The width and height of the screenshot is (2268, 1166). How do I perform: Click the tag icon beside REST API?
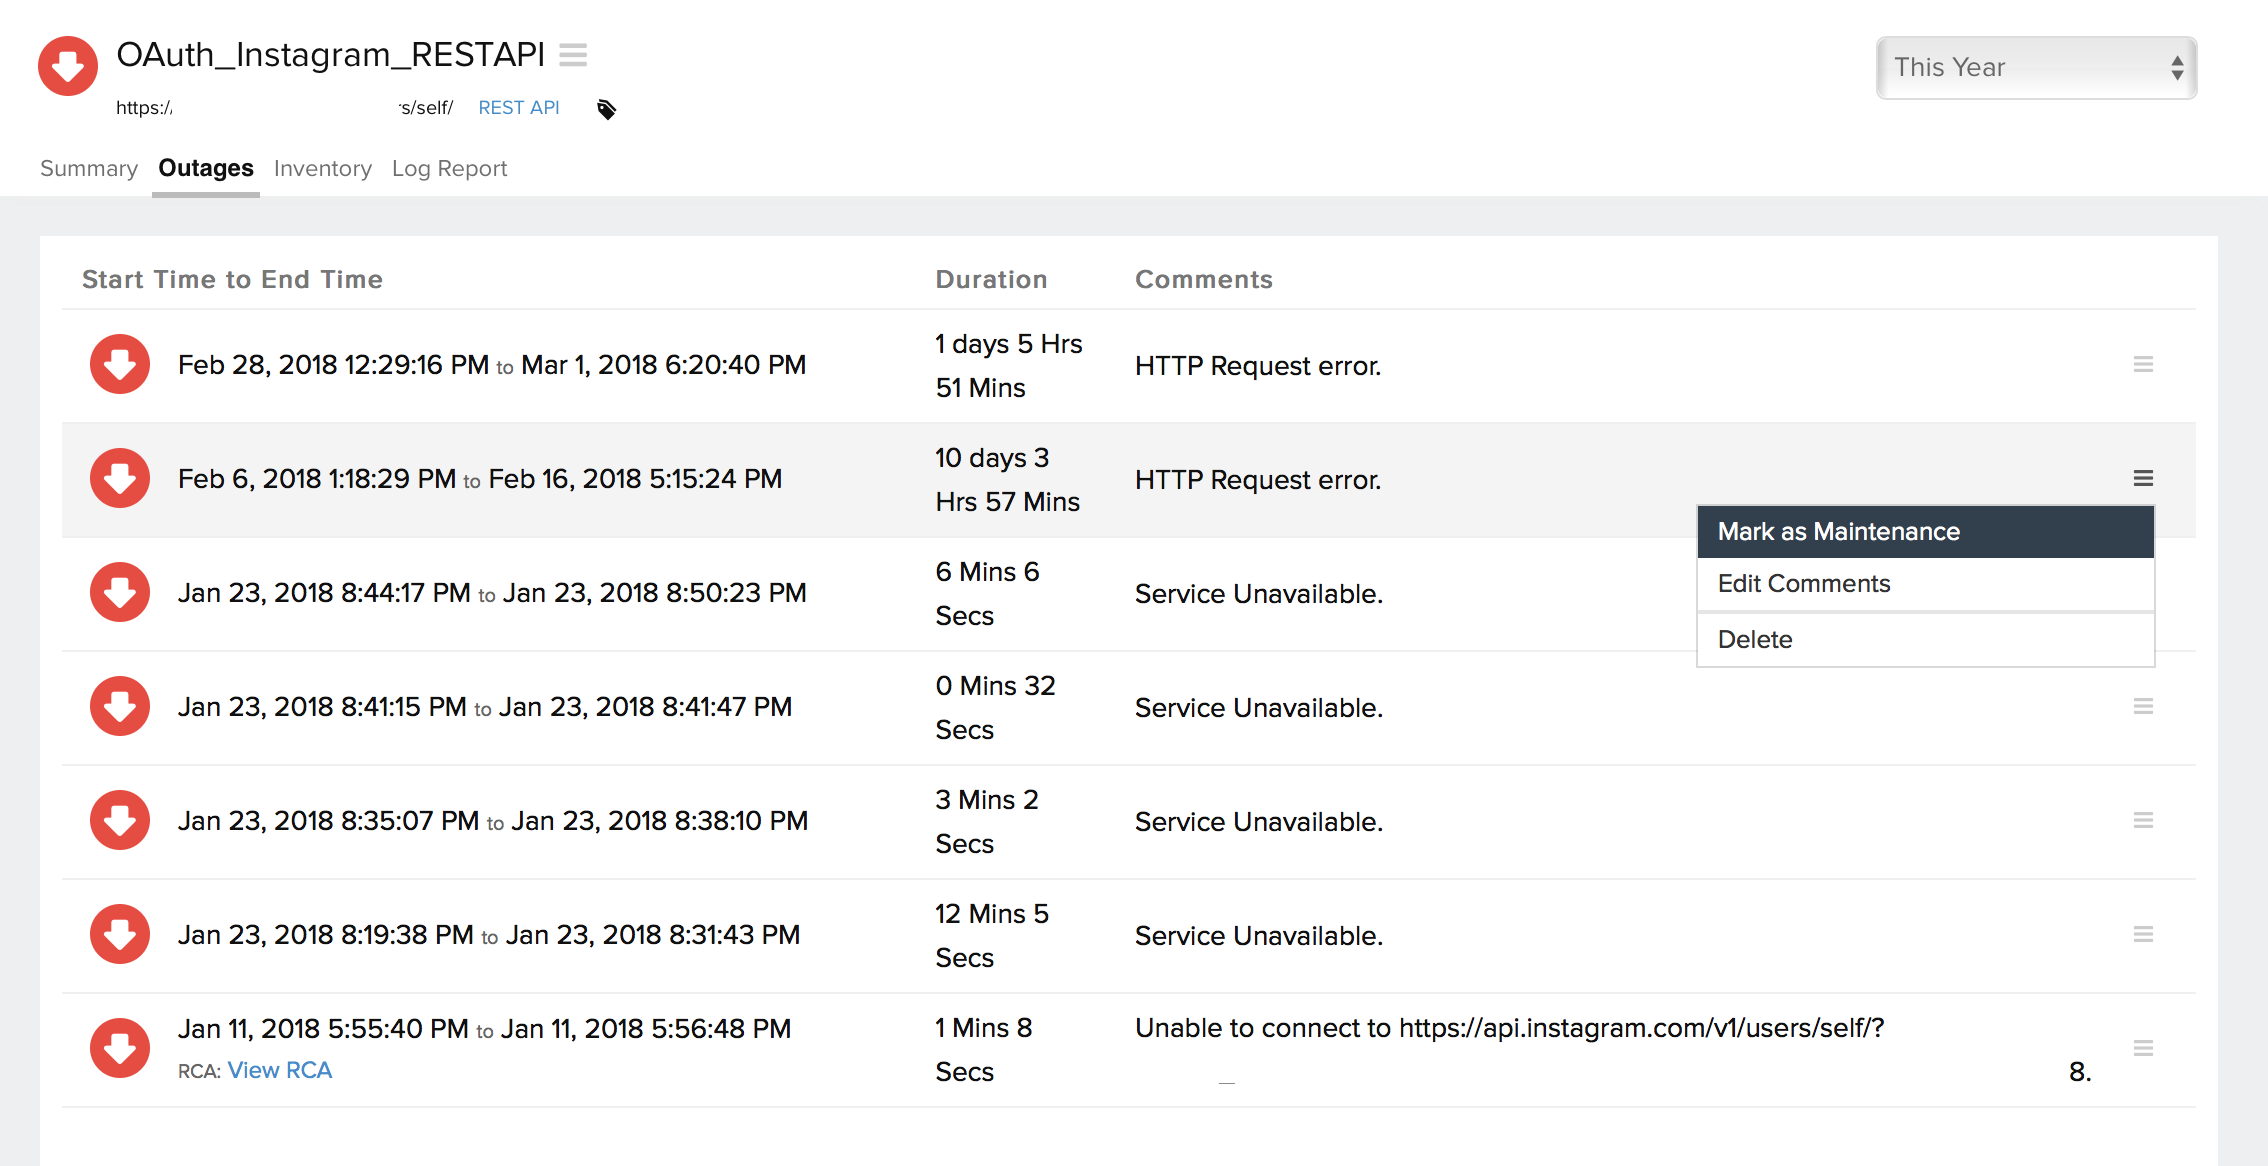606,109
